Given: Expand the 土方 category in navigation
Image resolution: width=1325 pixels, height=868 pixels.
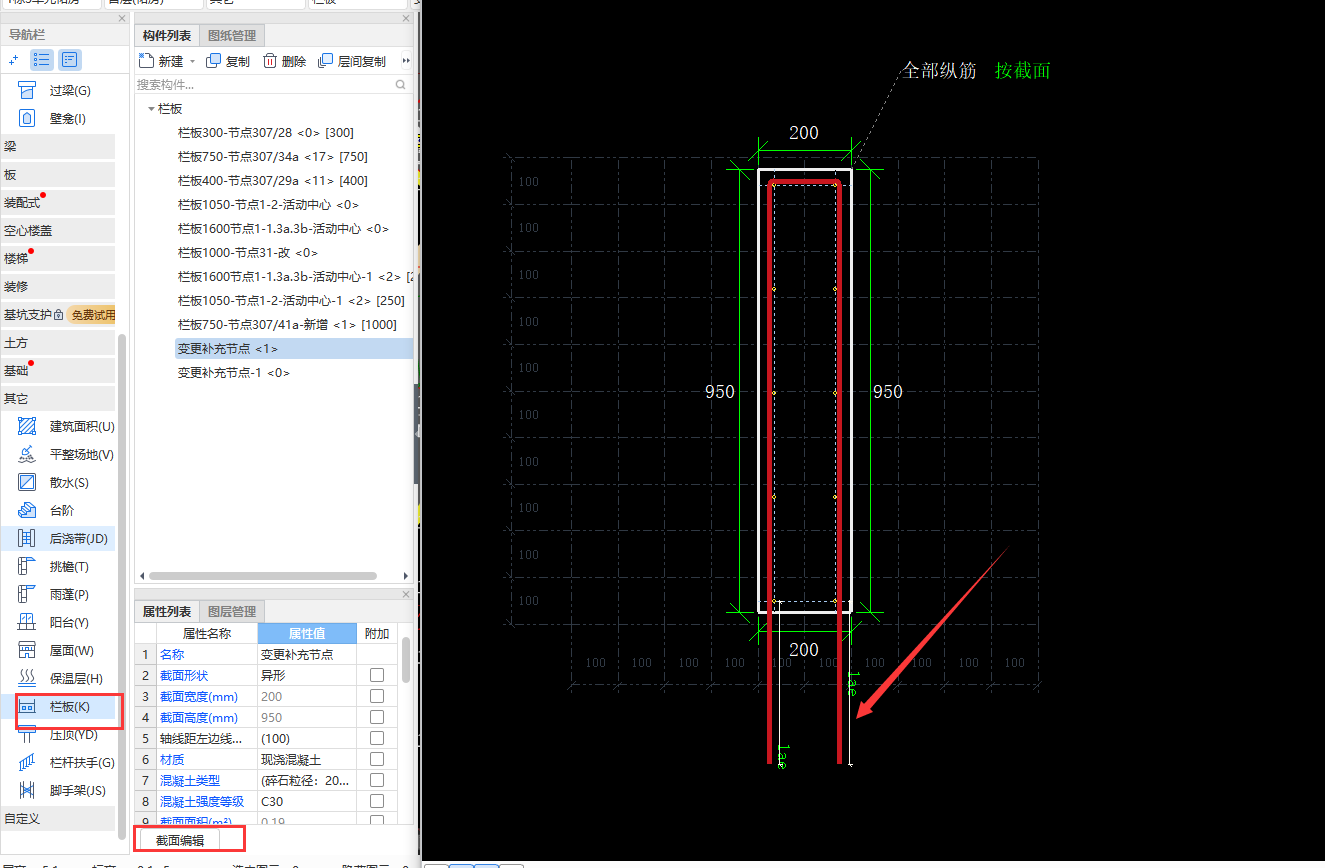Looking at the screenshot, I should 58,343.
